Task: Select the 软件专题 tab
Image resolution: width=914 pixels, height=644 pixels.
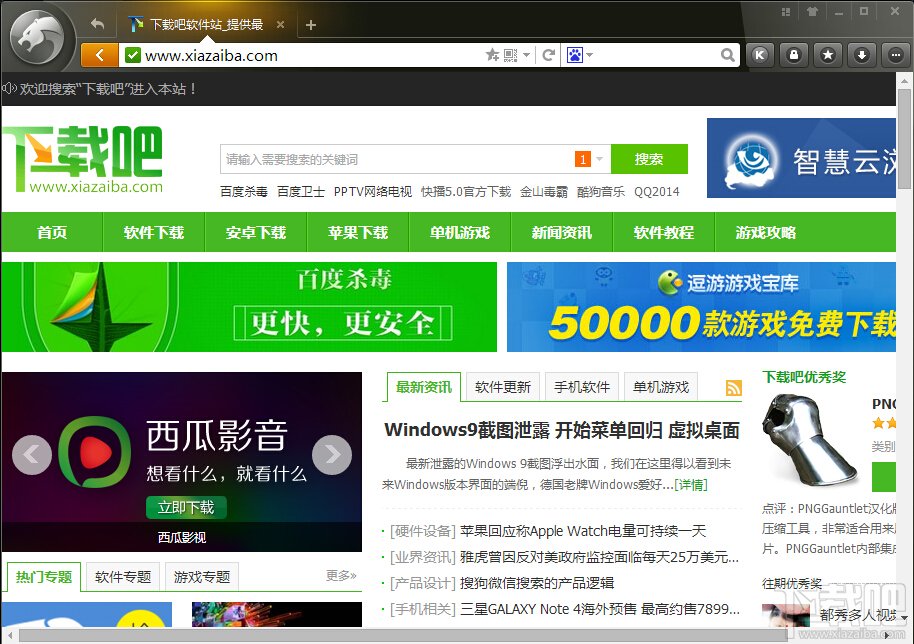Action: (x=123, y=577)
